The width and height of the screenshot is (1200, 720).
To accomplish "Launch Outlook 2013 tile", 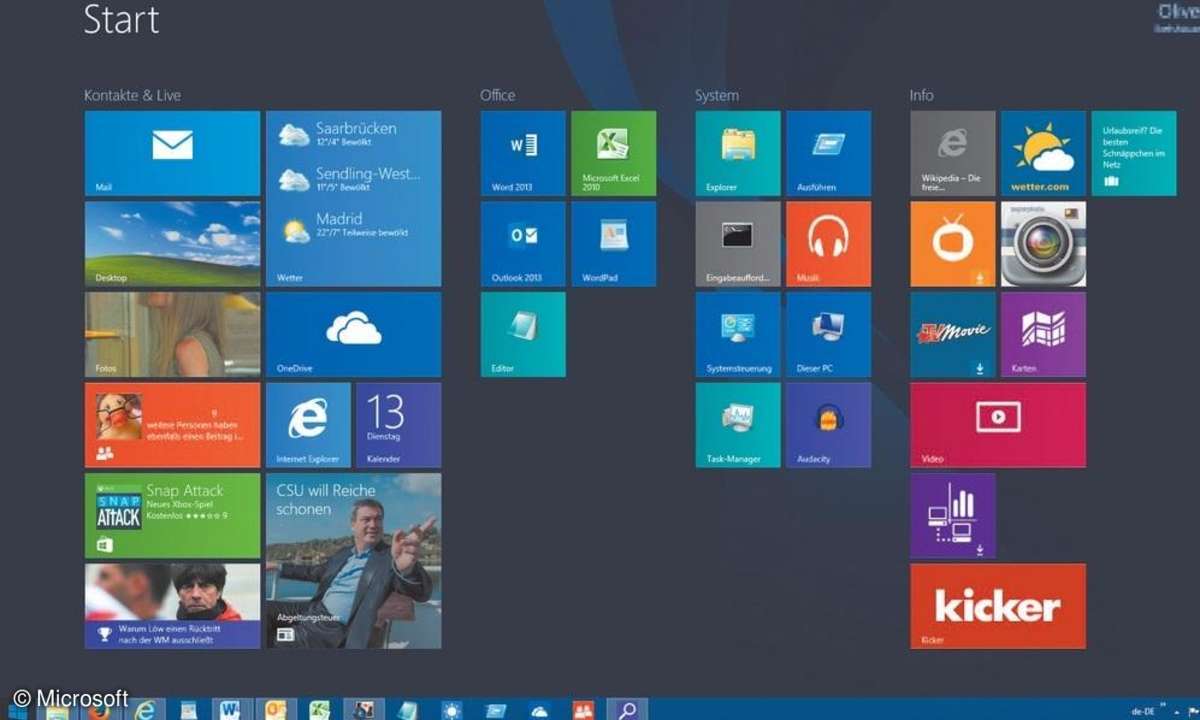I will point(523,244).
